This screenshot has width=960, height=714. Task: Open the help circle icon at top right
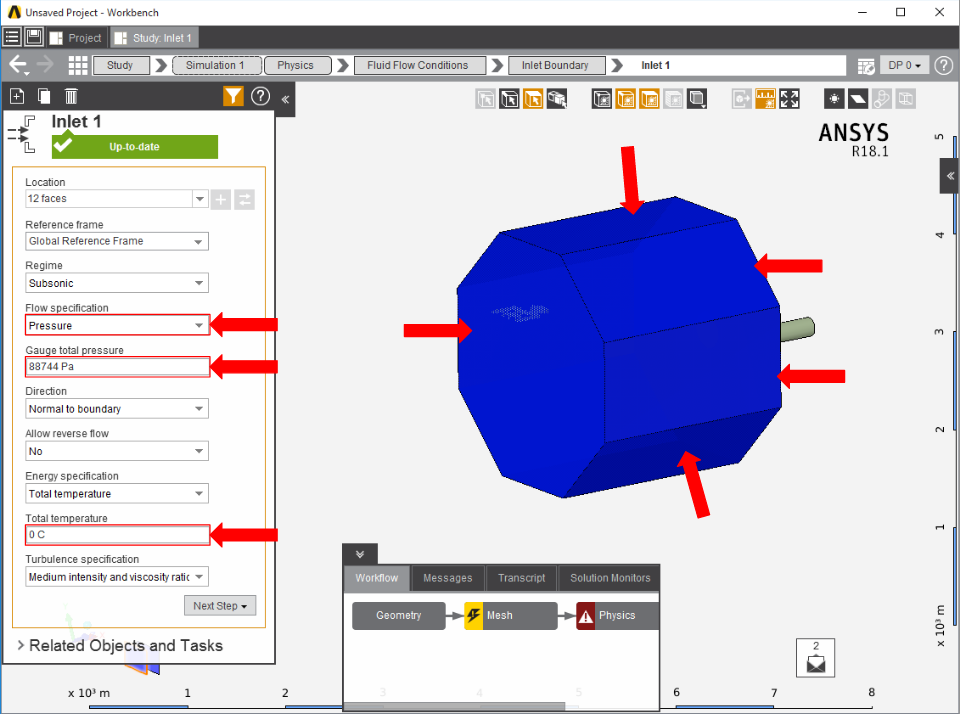coord(944,65)
